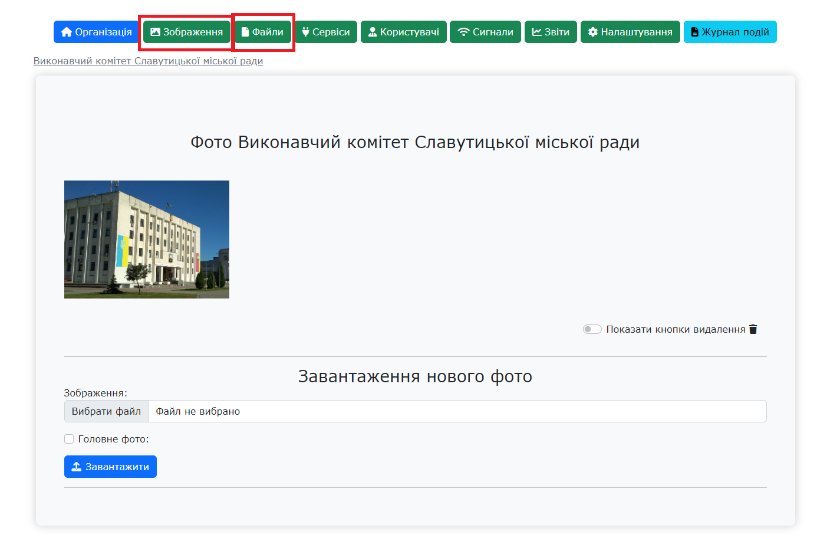Viewport: 840px width, 538px height.
Task: Switch to the Сигнали tab
Action: (485, 32)
